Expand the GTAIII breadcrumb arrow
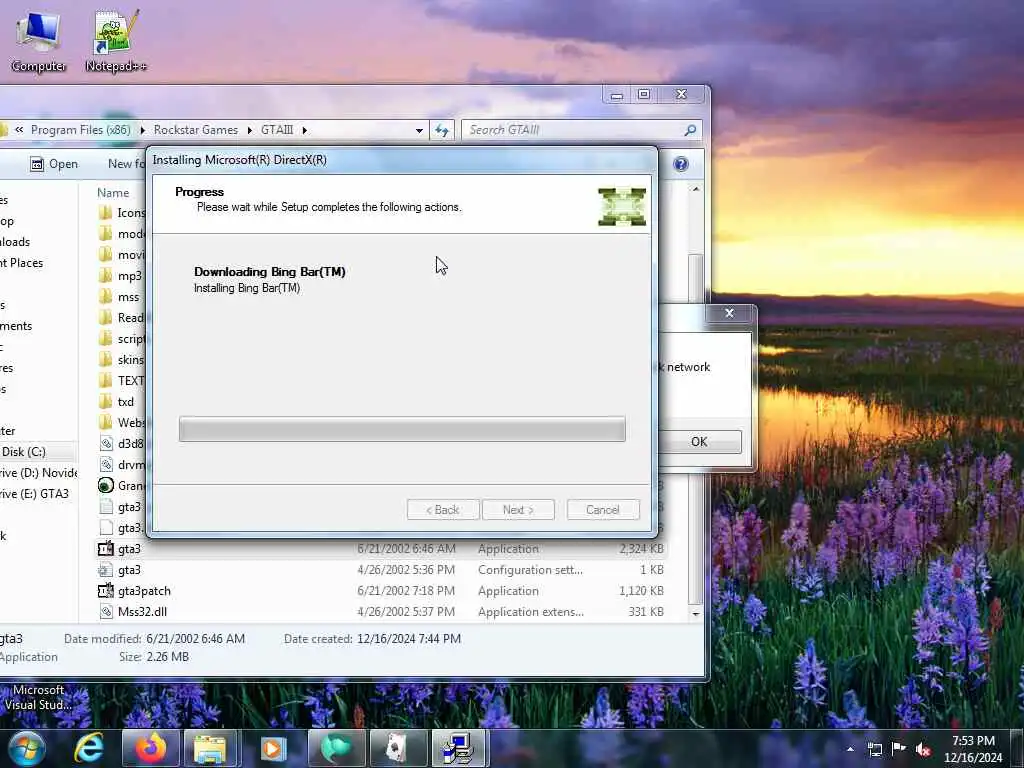 click(x=304, y=130)
